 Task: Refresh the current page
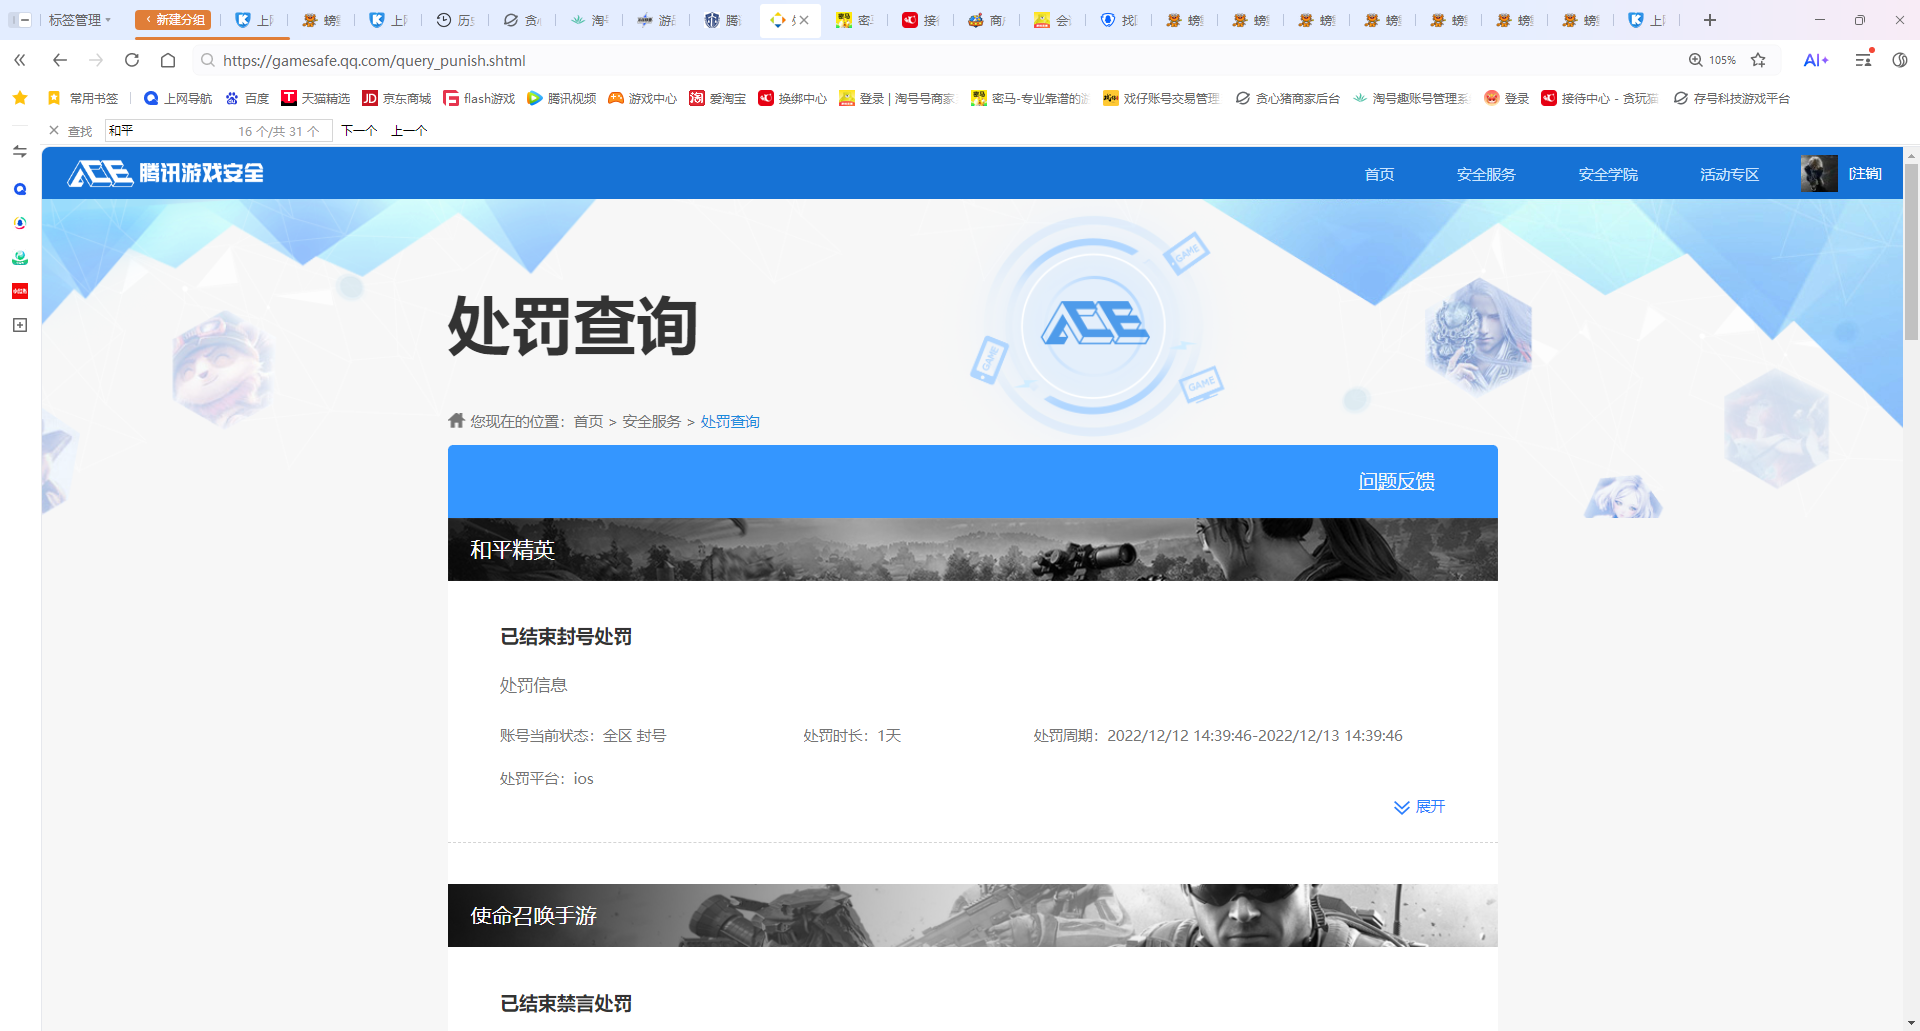[131, 60]
